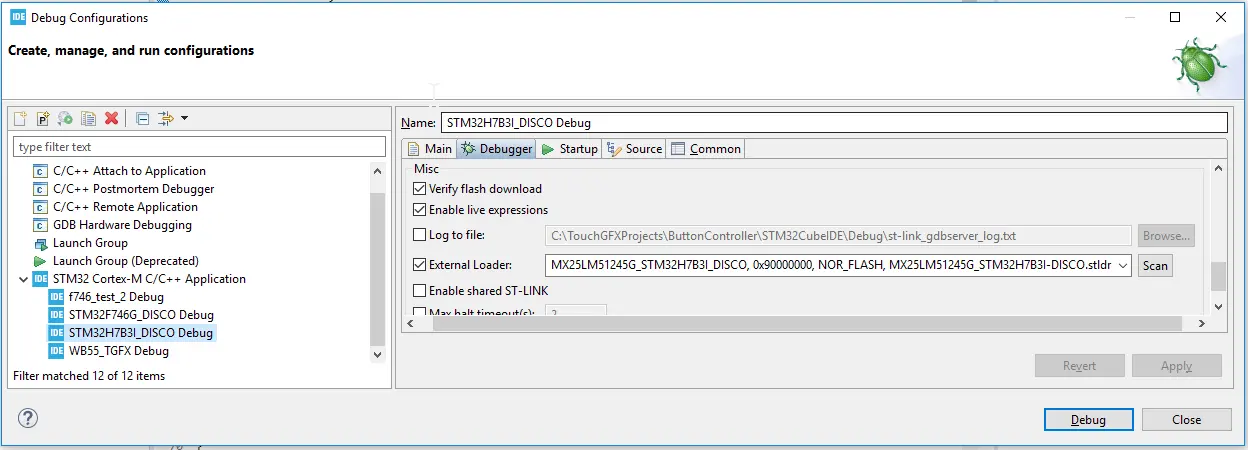Screen dimensions: 1248x450
Task: Open the filter options dropdown arrow
Action: pyautogui.click(x=185, y=119)
